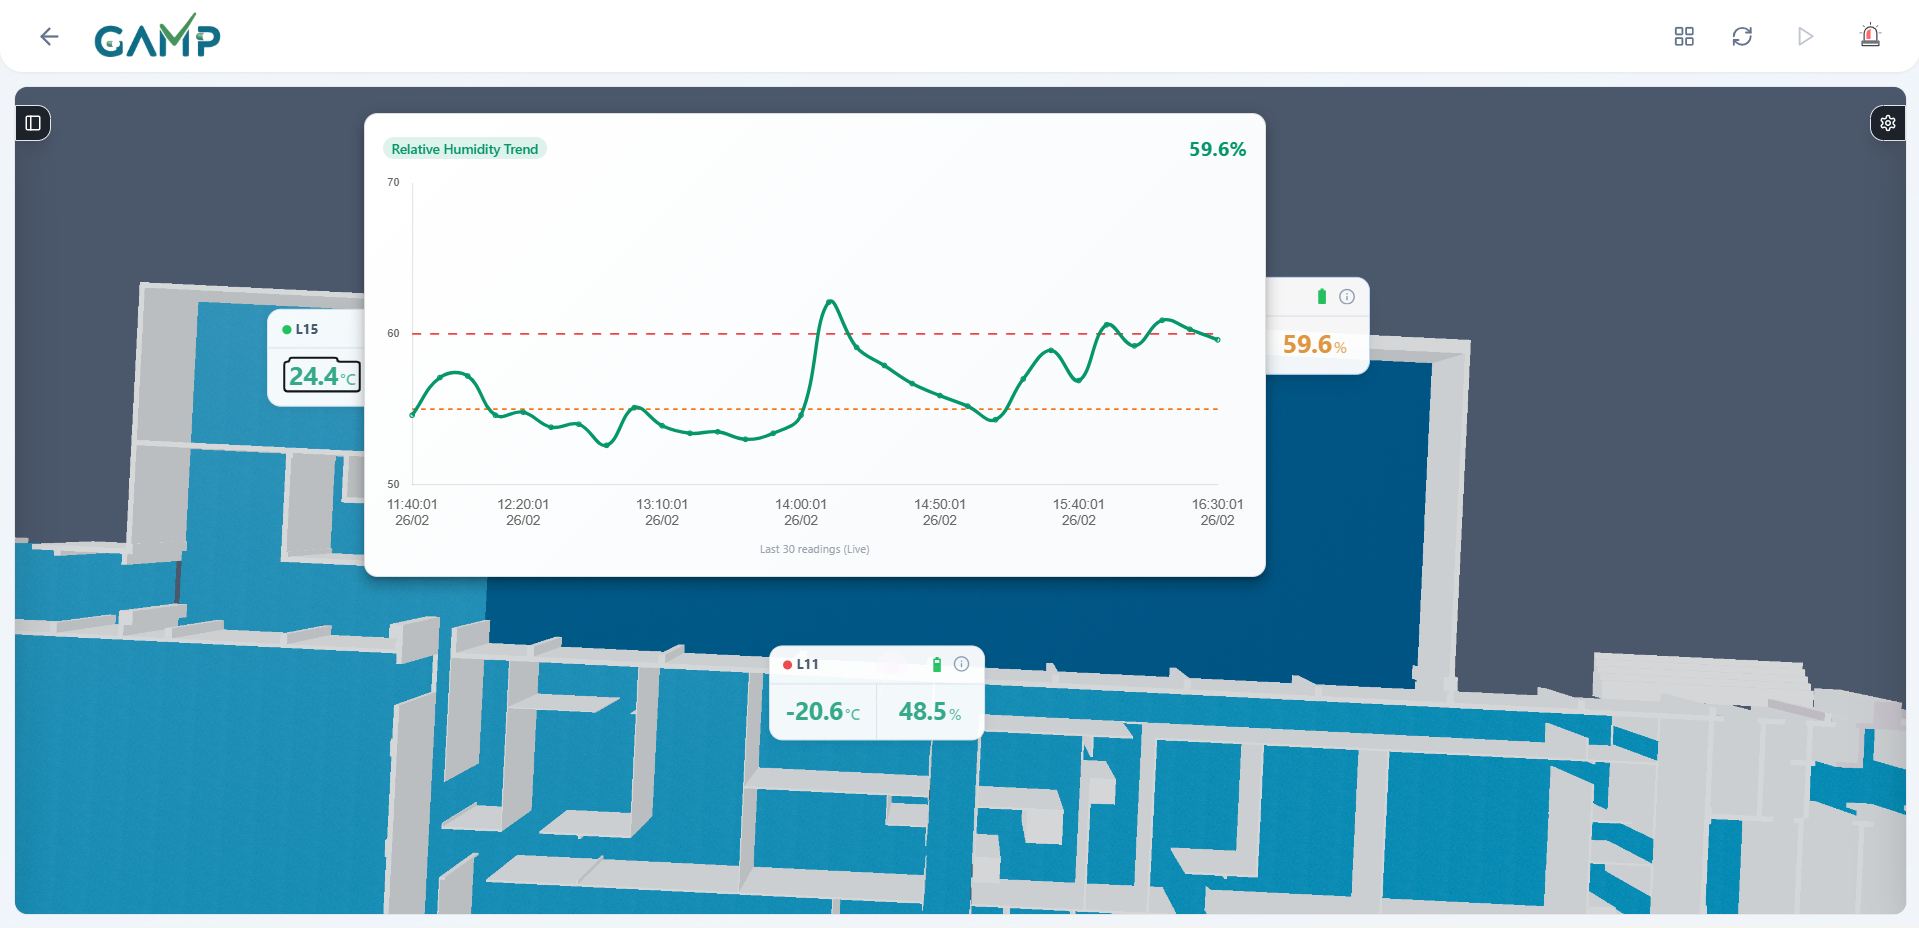
Task: Start playback with the play icon
Action: 1805,36
